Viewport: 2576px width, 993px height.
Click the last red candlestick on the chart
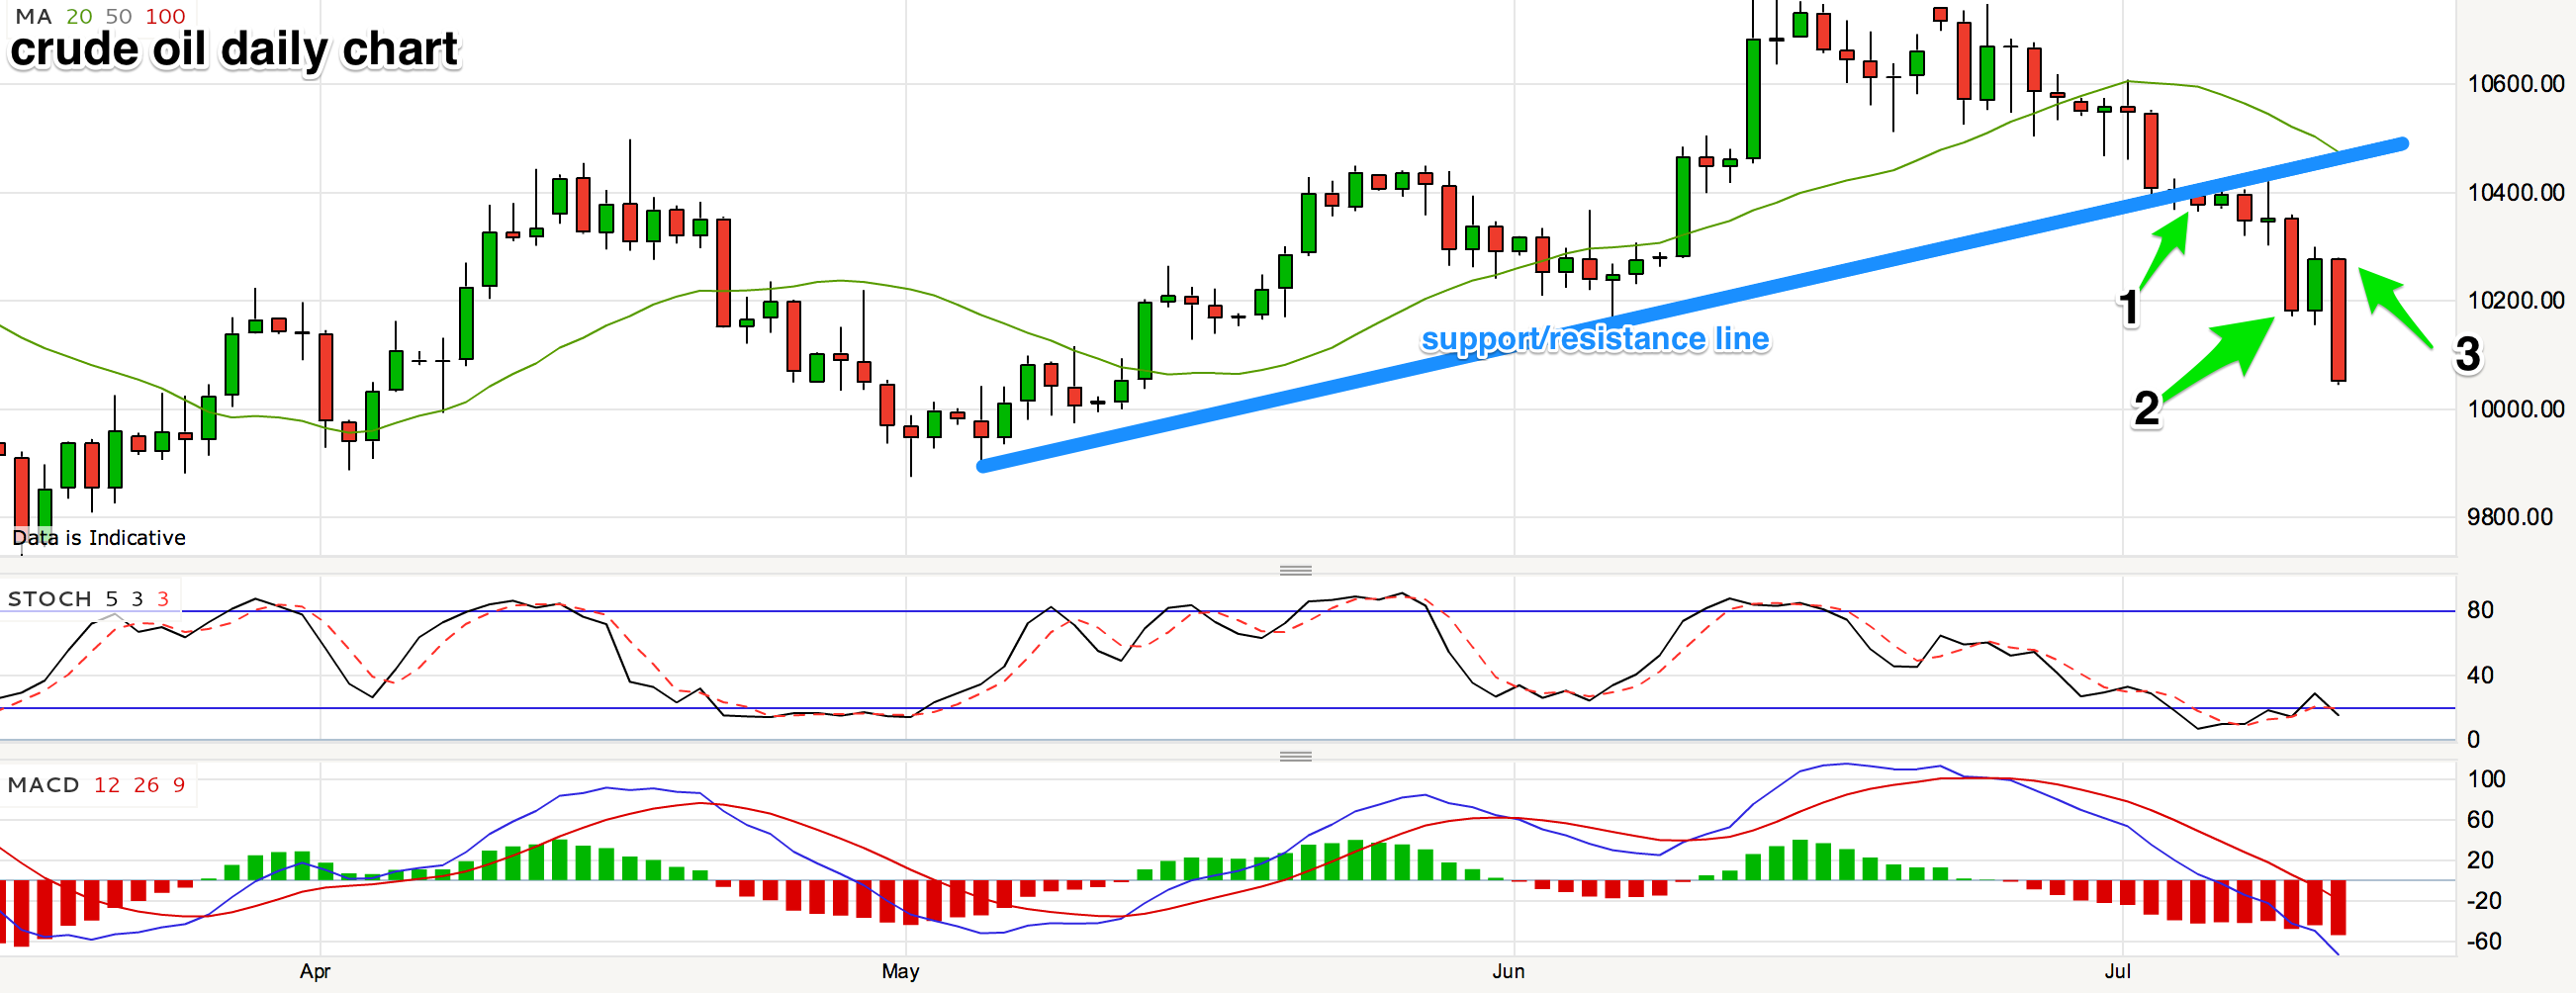click(2338, 320)
